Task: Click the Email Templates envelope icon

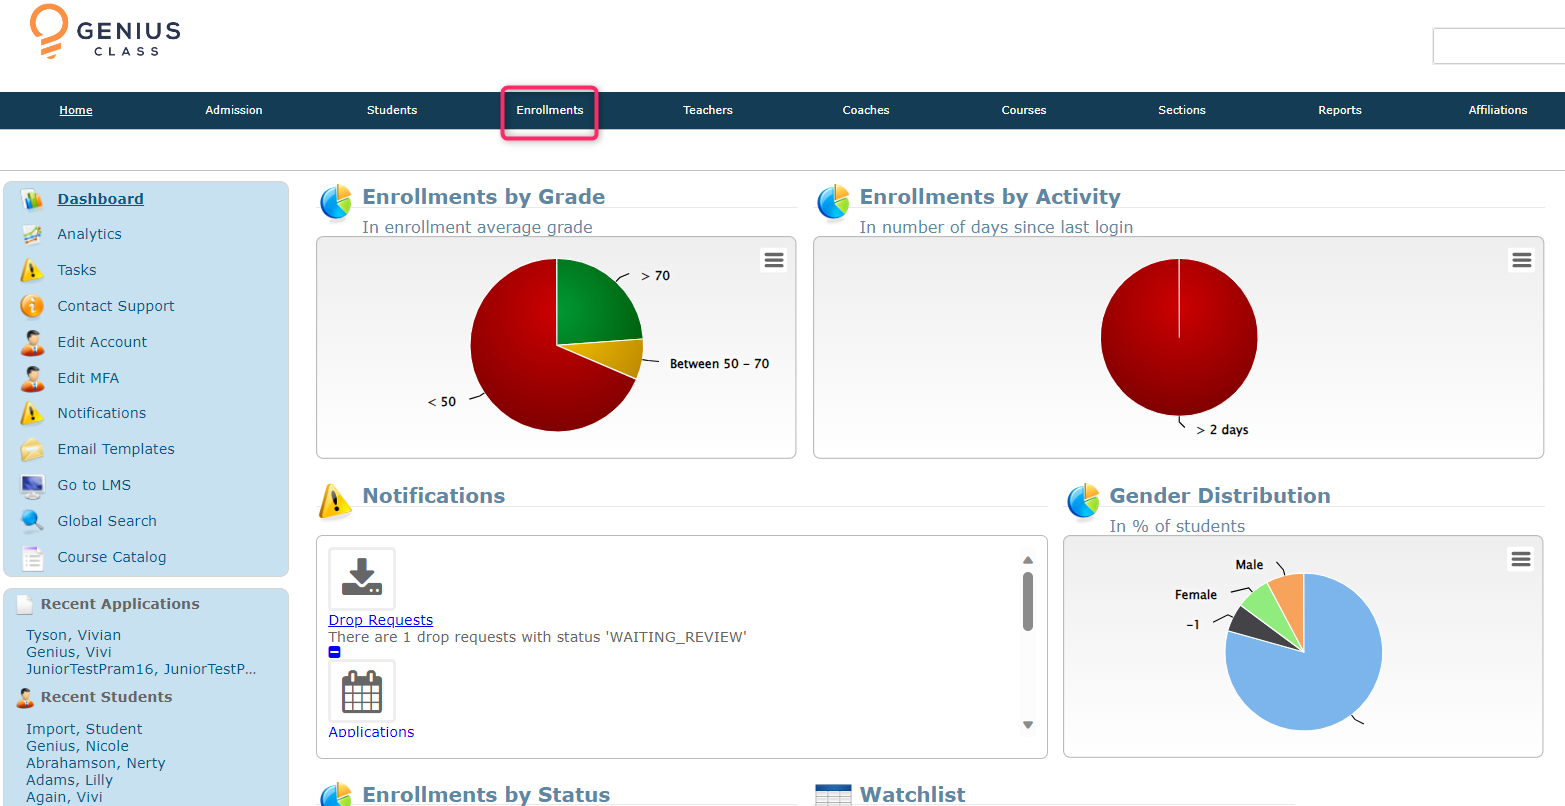Action: tap(32, 450)
